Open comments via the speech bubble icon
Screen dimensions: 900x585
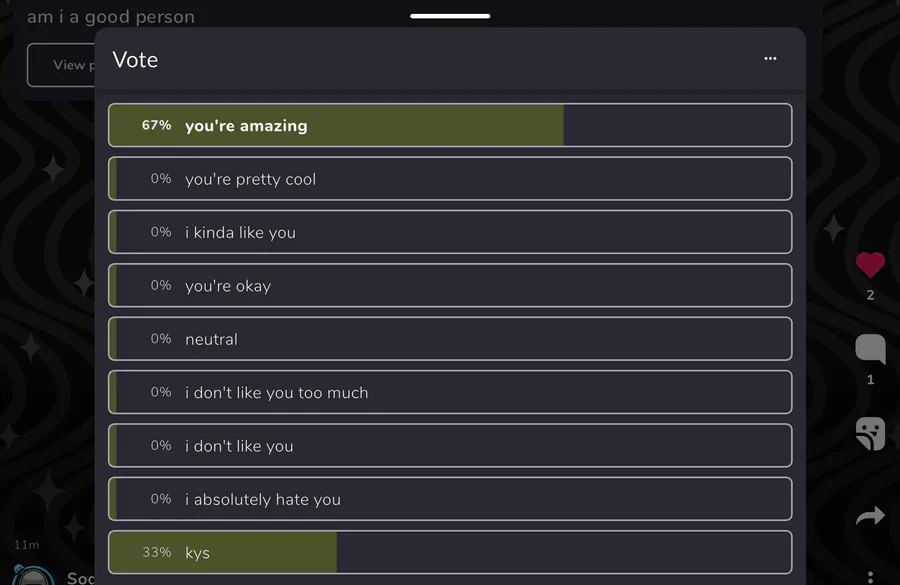tap(870, 349)
